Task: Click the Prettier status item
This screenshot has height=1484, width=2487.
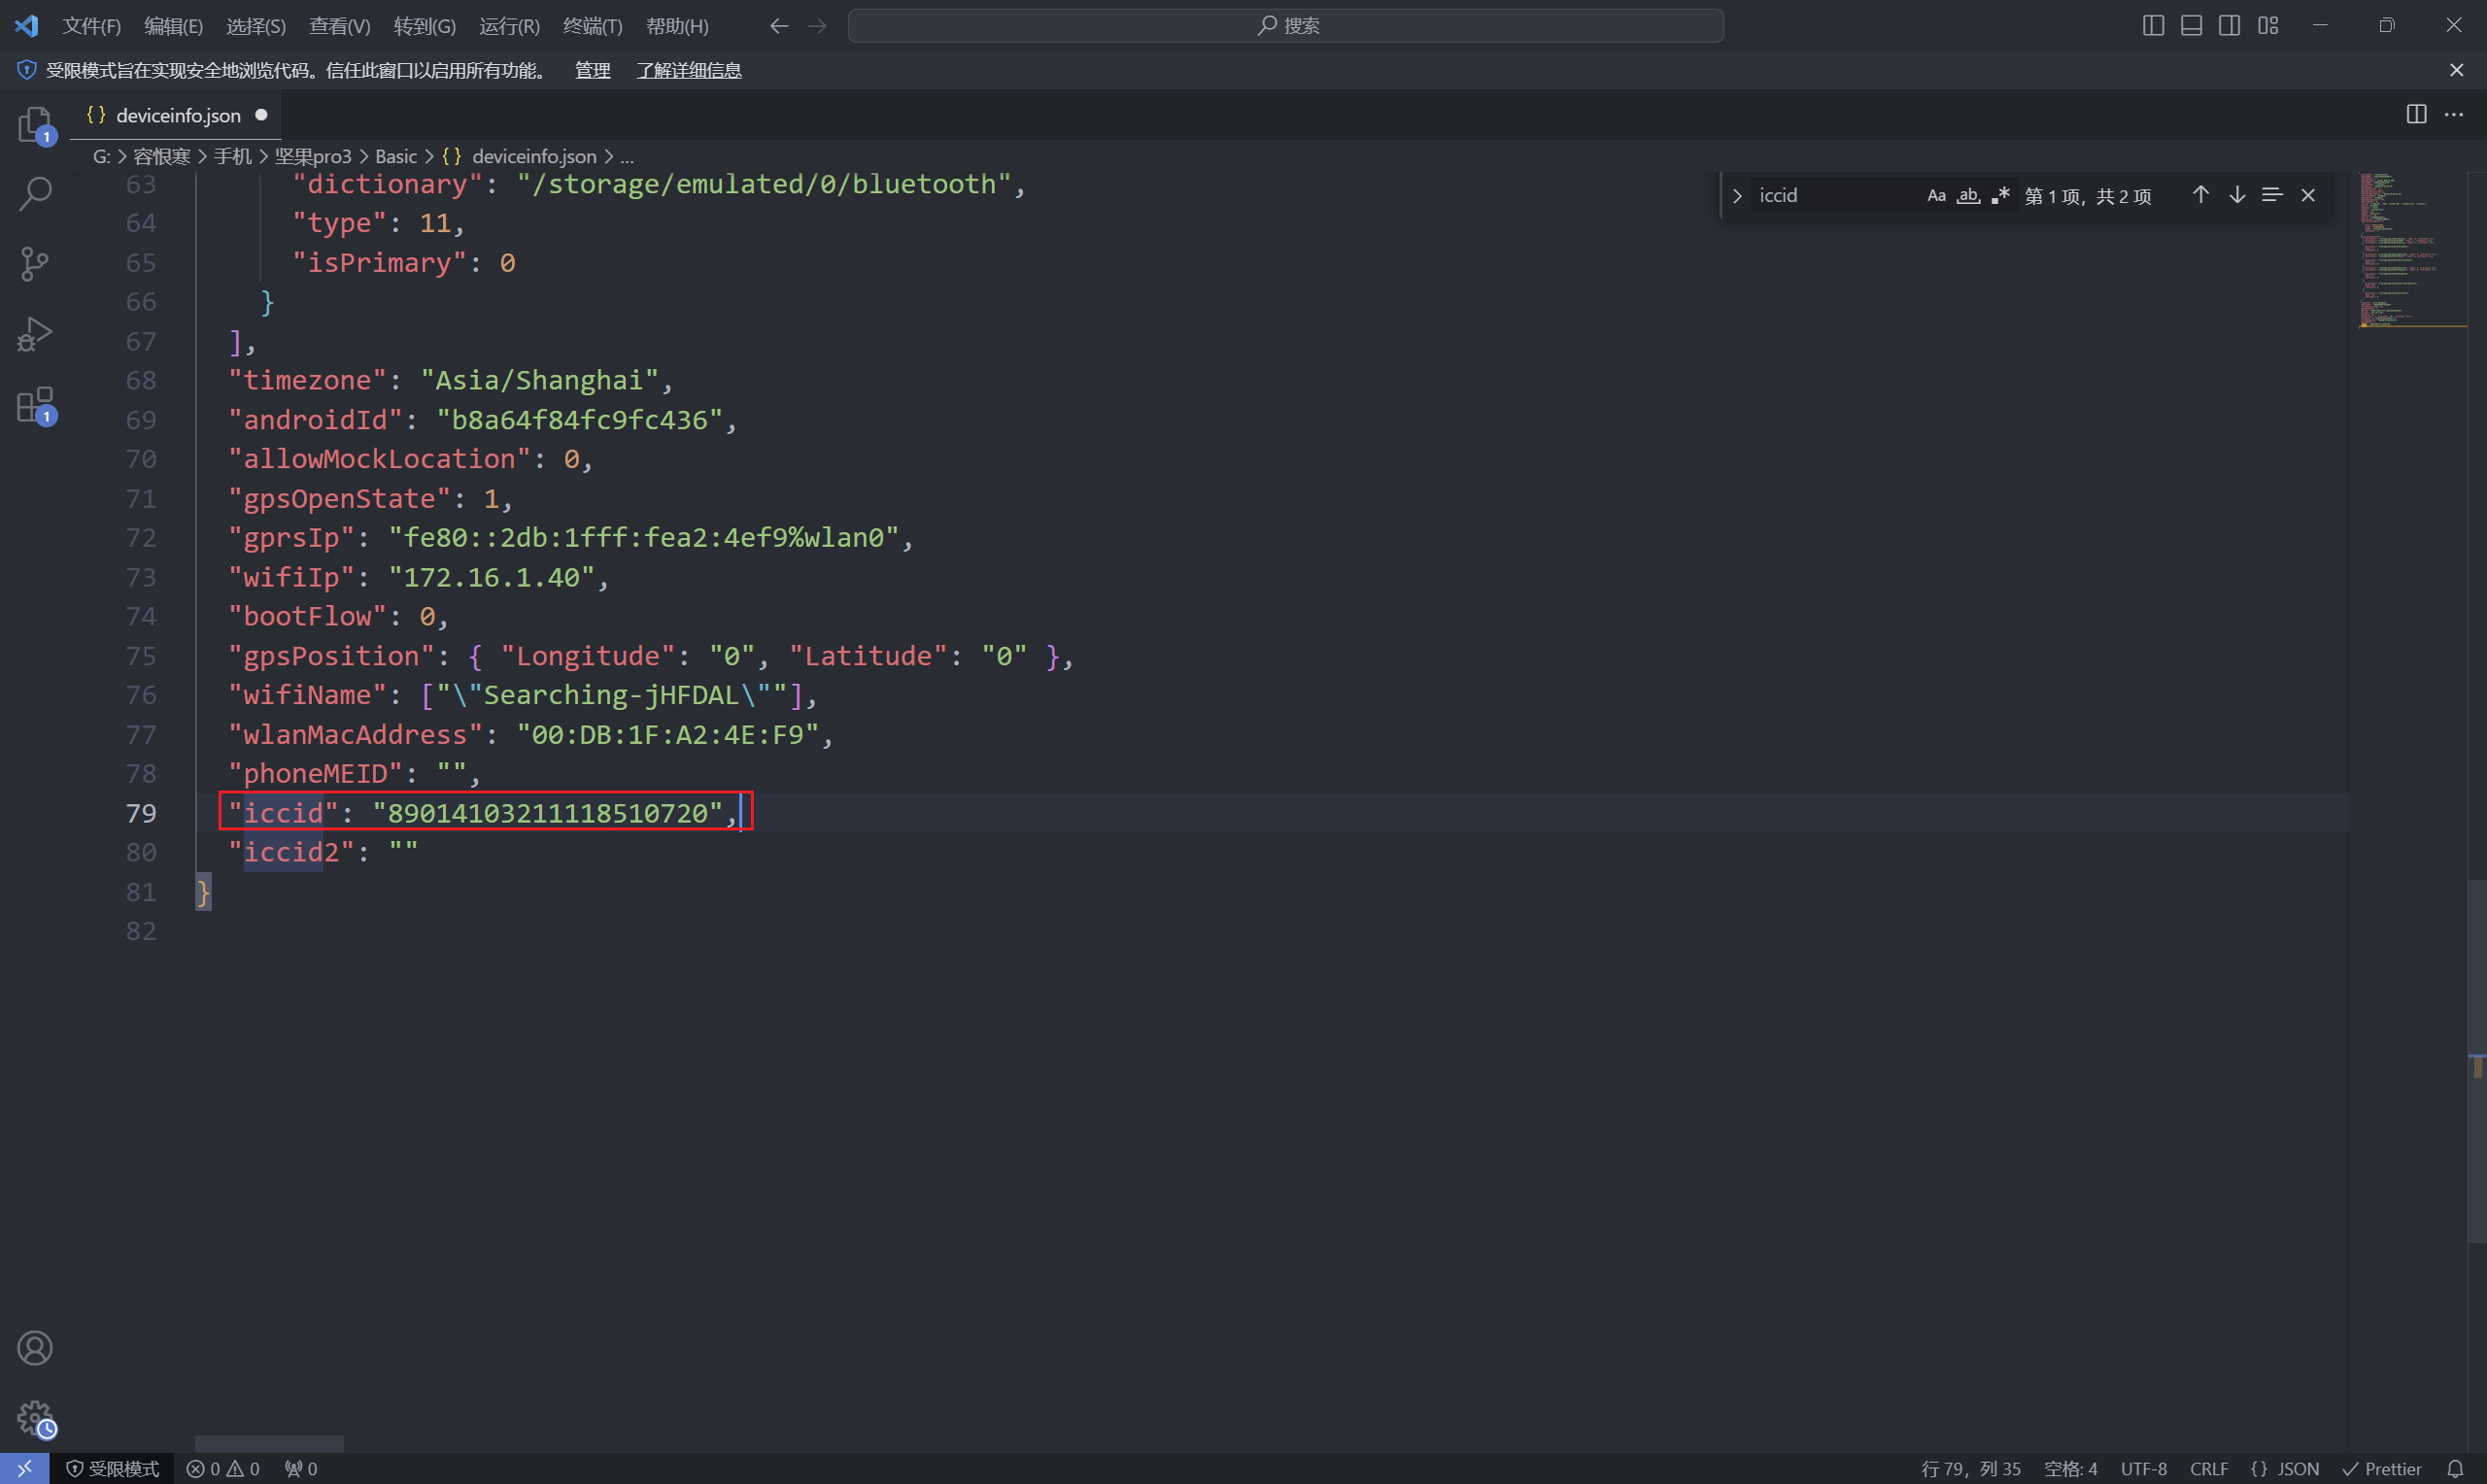Action: point(2381,1468)
